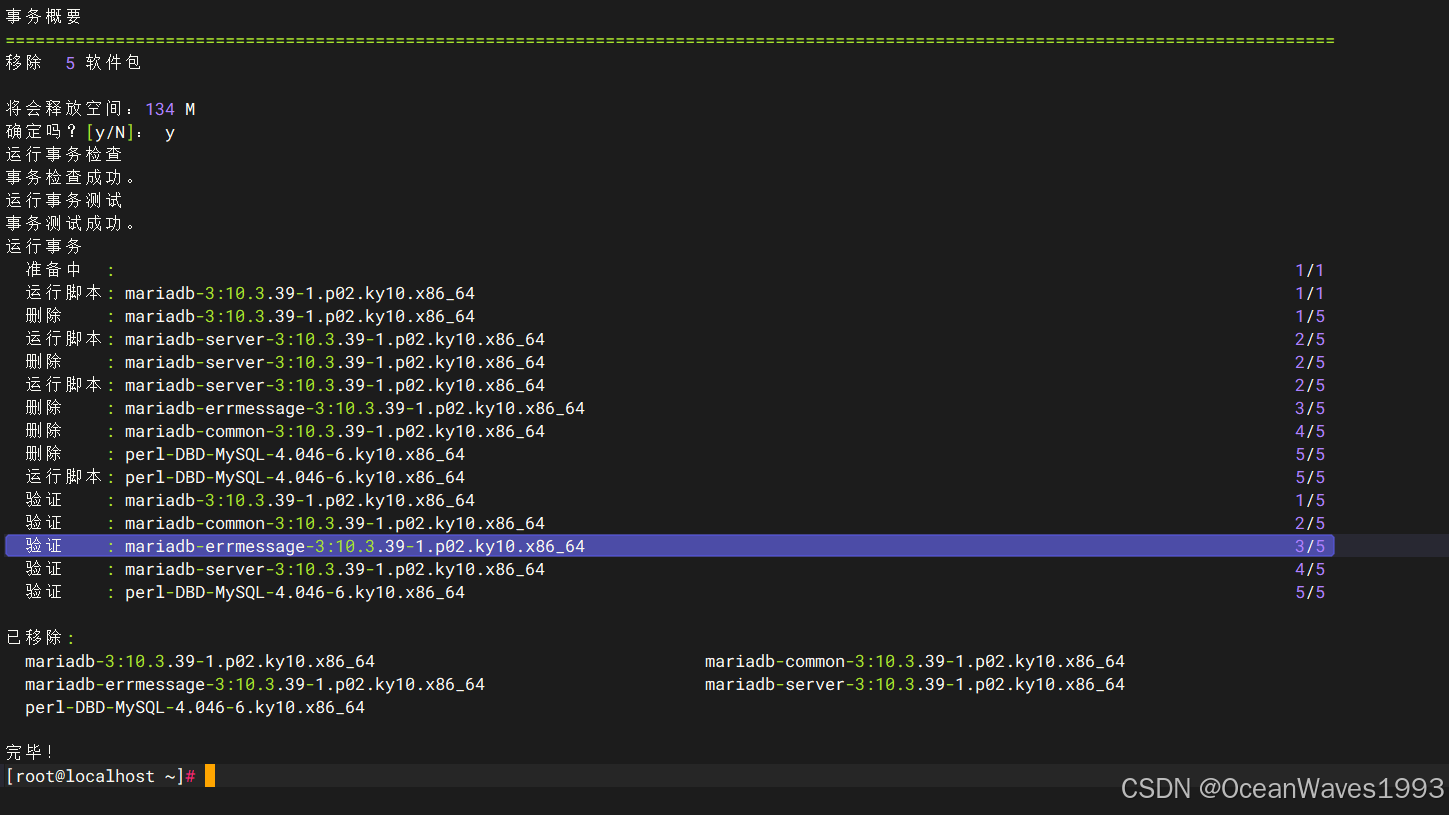Click the '事务测试成功。' line
The image size is (1449, 815).
pos(71,223)
